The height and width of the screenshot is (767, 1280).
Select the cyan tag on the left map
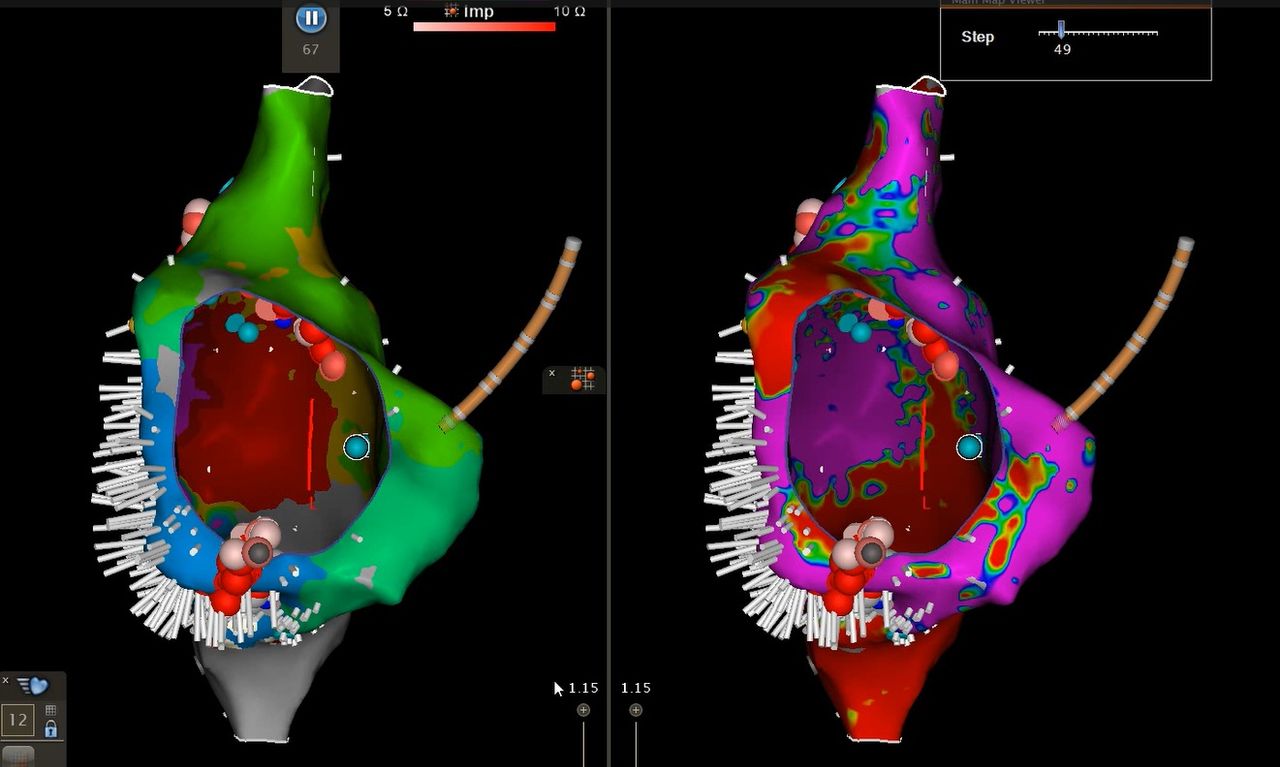click(x=356, y=447)
